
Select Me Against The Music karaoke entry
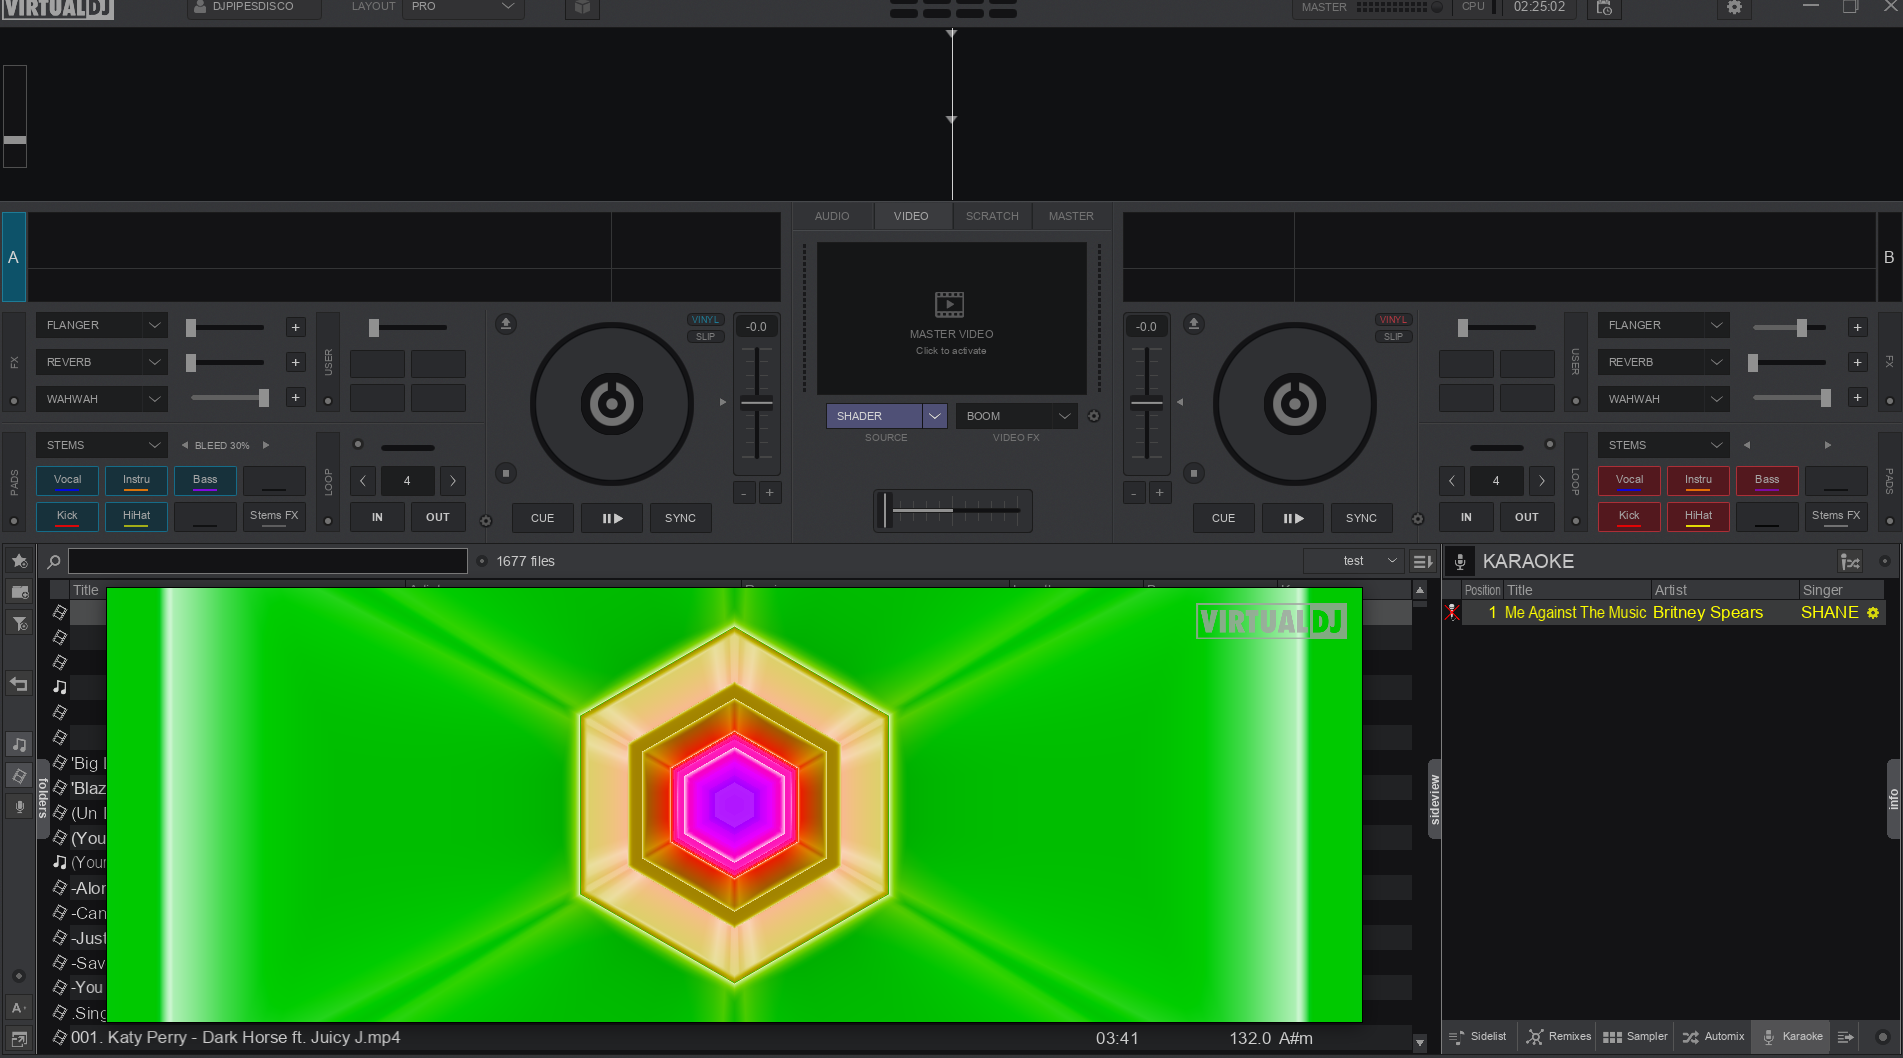1673,613
